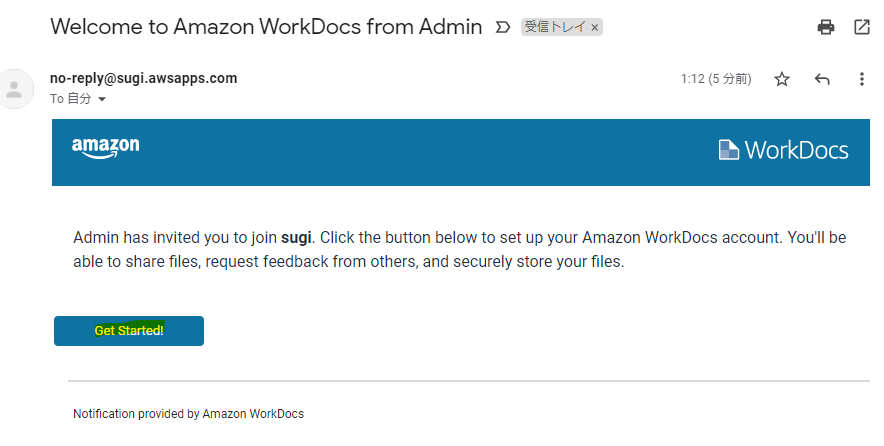The width and height of the screenshot is (884, 446).
Task: Click the reply arrow icon
Action: 822,79
